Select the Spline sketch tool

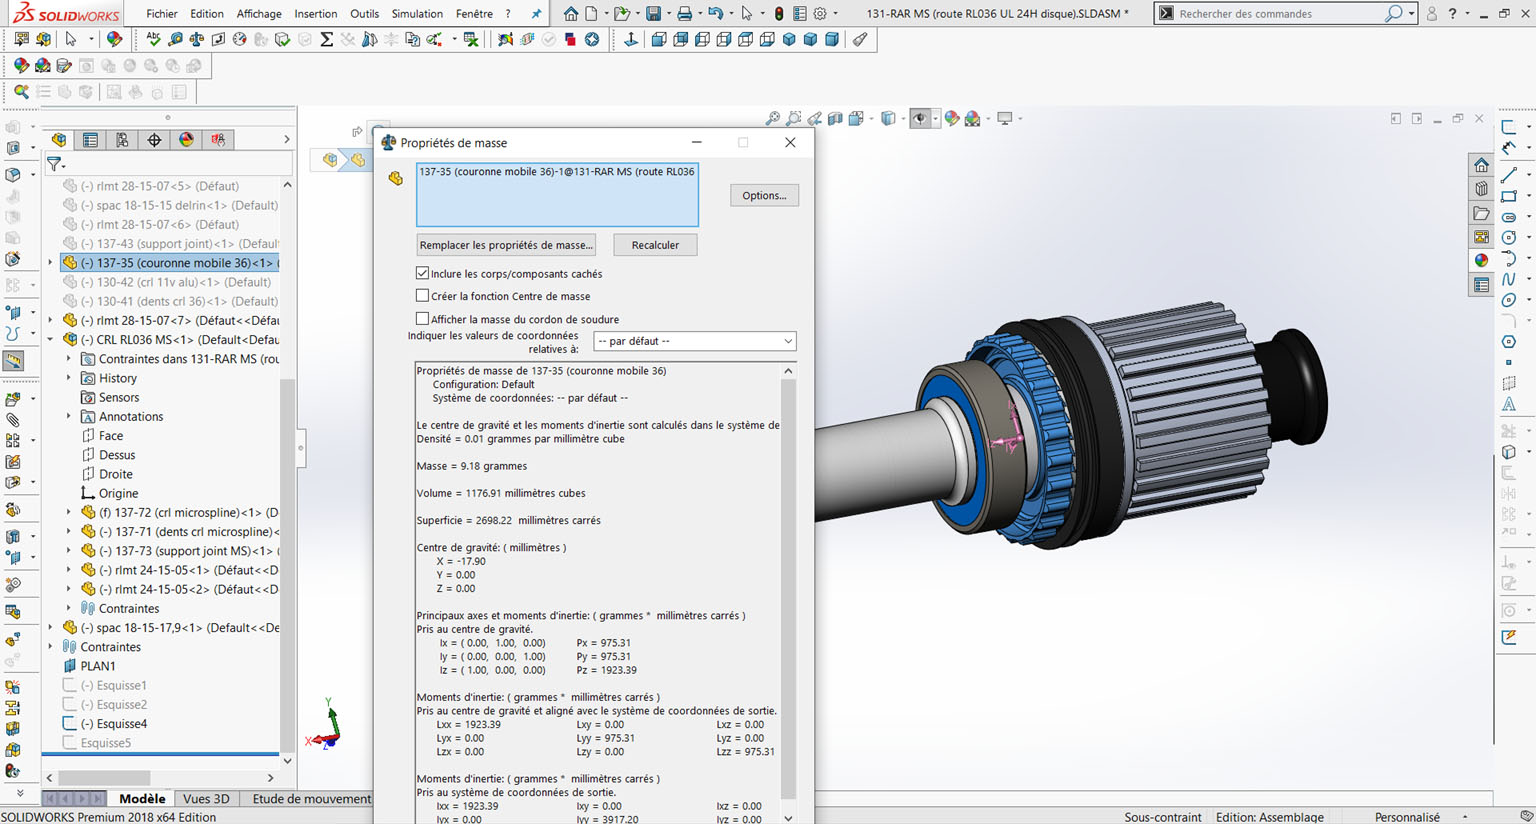pyautogui.click(x=1509, y=279)
